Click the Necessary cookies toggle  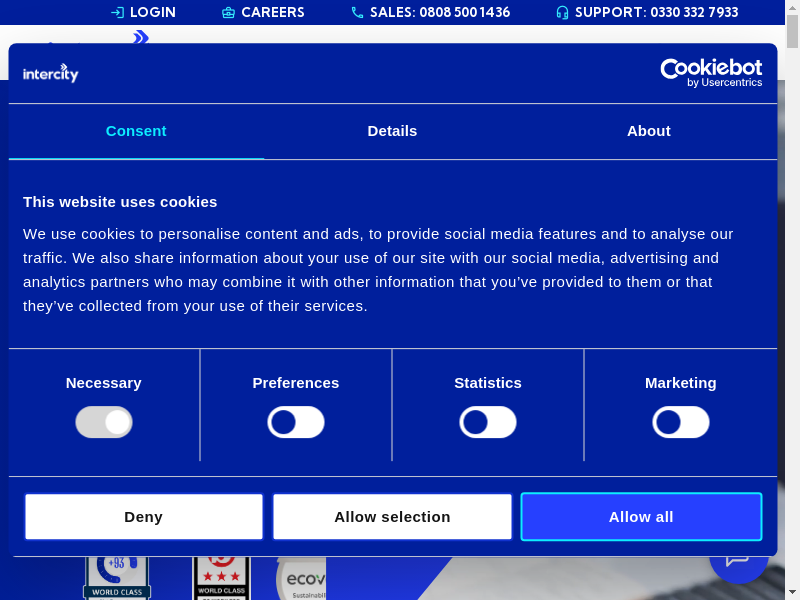[104, 422]
